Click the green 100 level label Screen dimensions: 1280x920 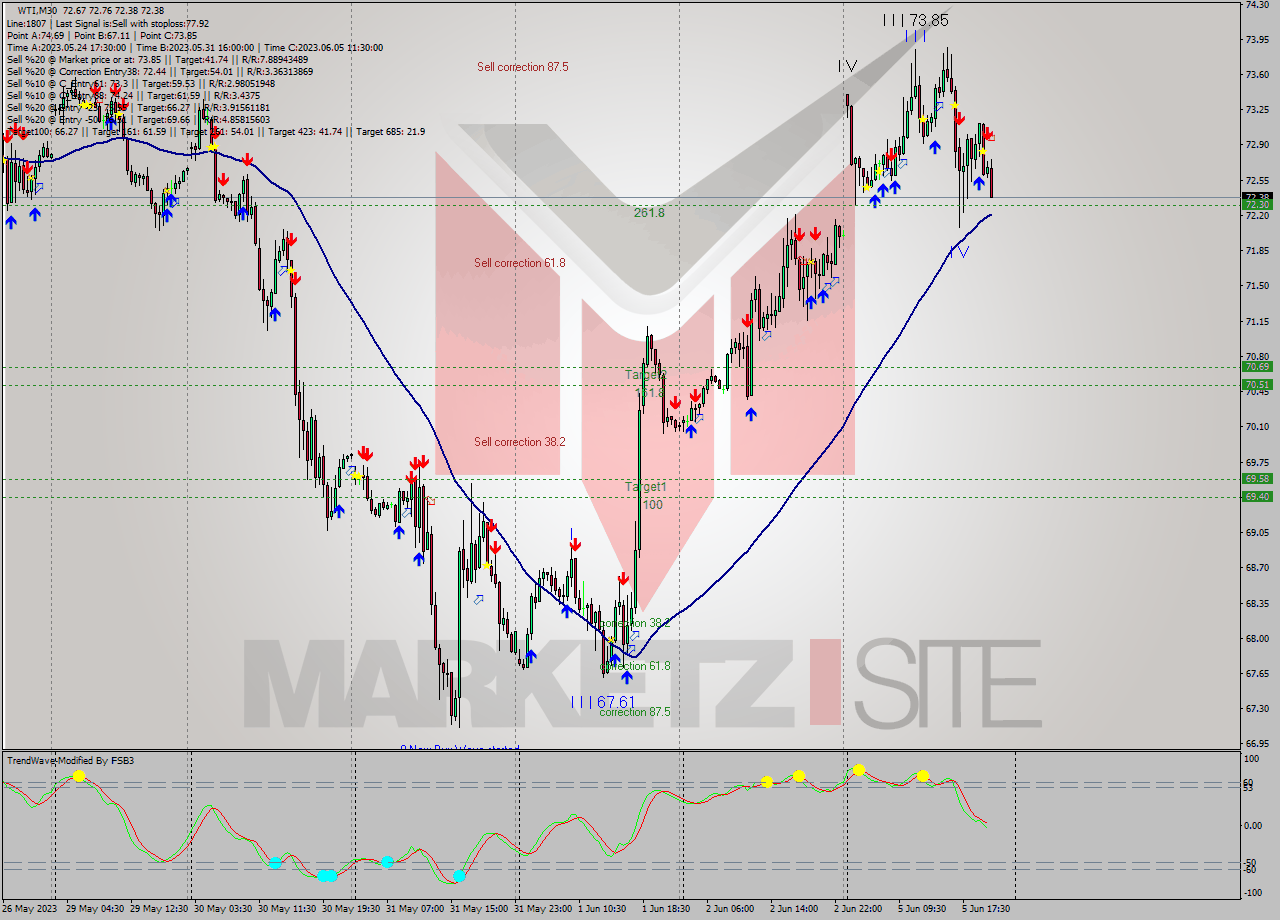652,505
